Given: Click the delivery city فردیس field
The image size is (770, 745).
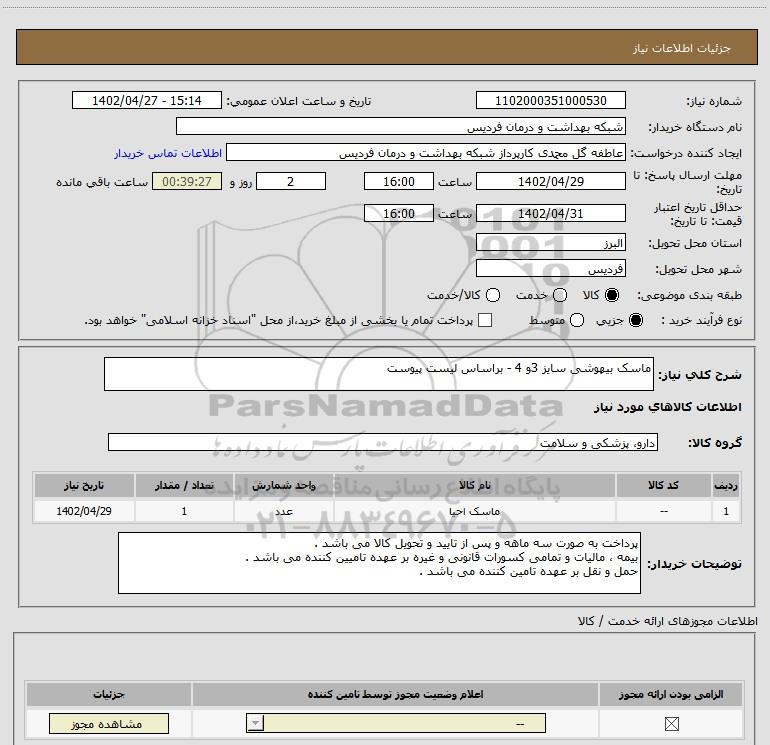Looking at the screenshot, I should coord(550,269).
